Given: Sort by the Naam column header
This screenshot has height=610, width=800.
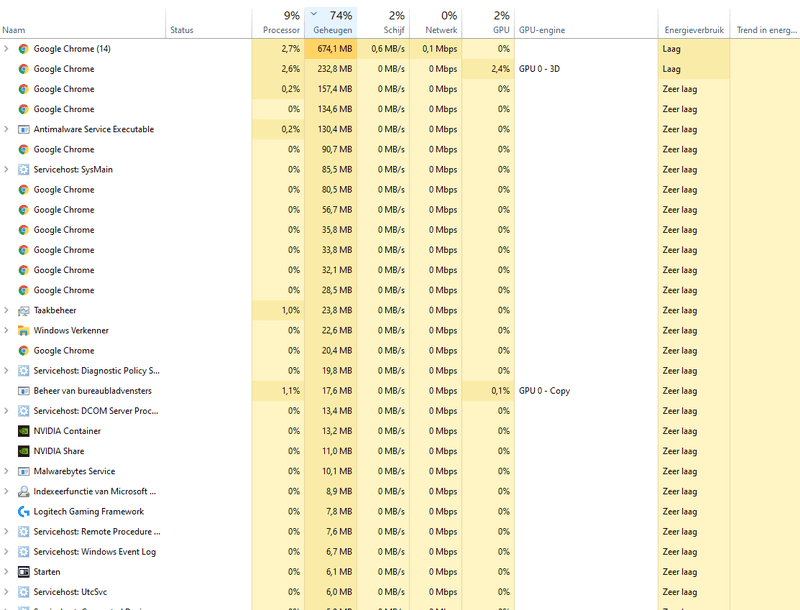Looking at the screenshot, I should pos(83,23).
